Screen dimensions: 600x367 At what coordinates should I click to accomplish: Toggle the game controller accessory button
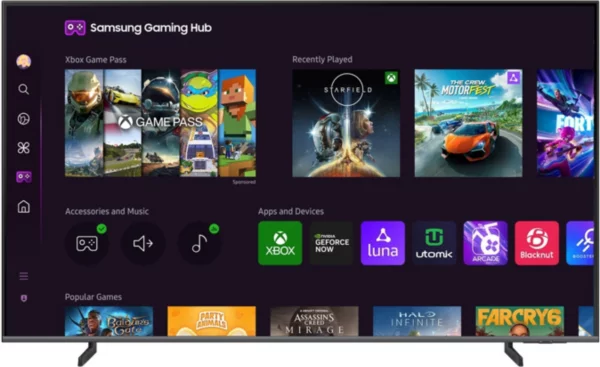tap(87, 243)
